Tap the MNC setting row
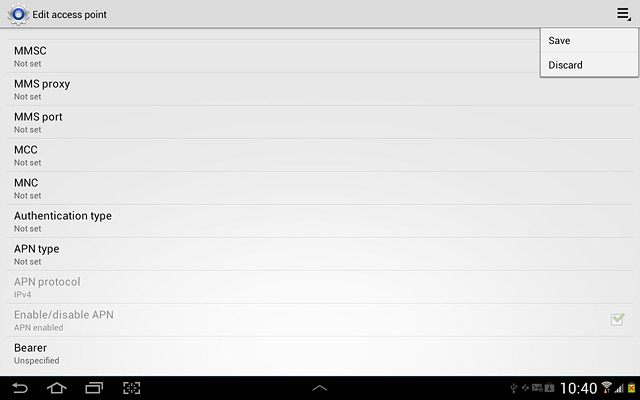This screenshot has height=400, width=640. tap(320, 189)
